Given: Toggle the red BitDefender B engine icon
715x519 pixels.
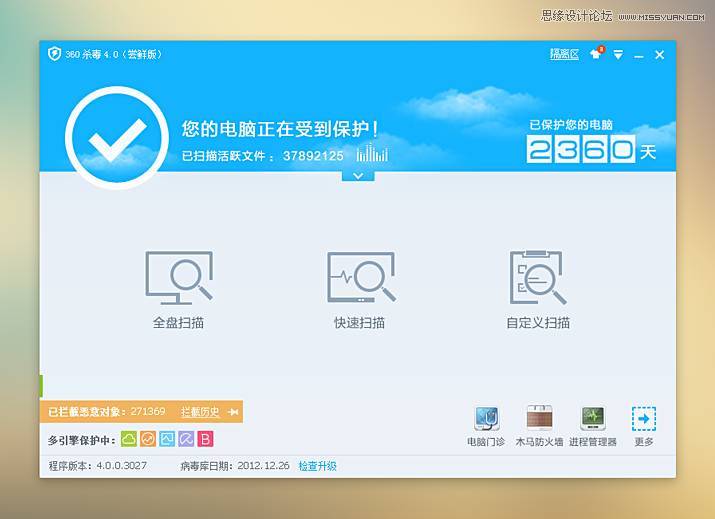Looking at the screenshot, I should [x=205, y=439].
